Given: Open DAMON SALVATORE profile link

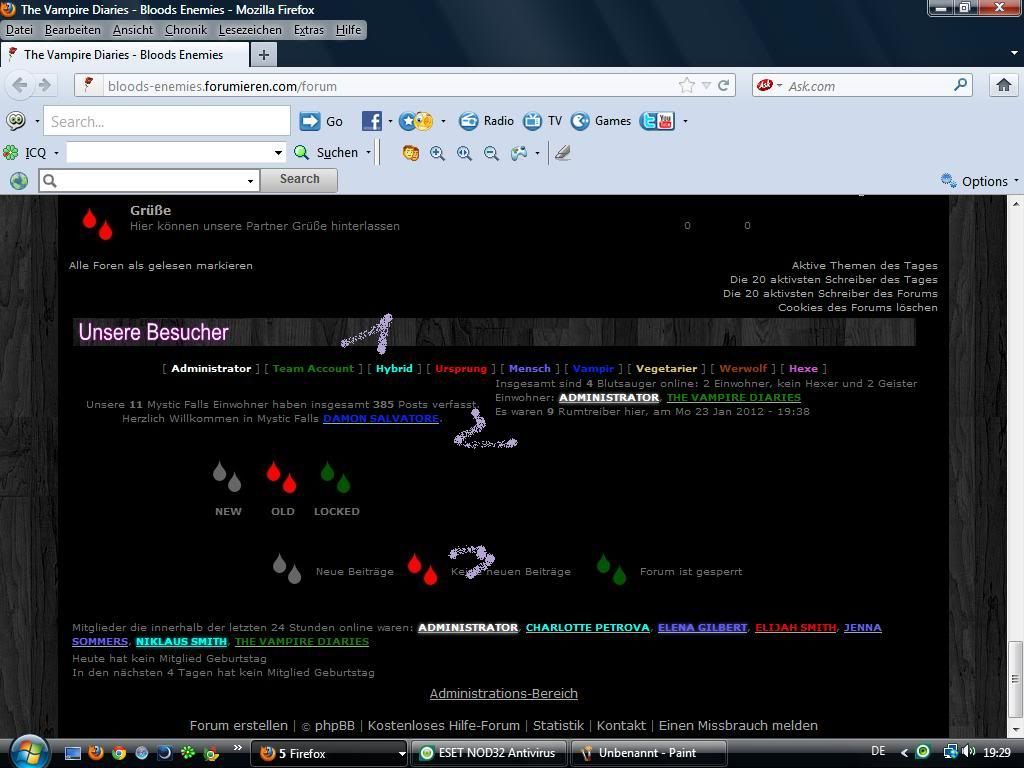Looking at the screenshot, I should 381,418.
